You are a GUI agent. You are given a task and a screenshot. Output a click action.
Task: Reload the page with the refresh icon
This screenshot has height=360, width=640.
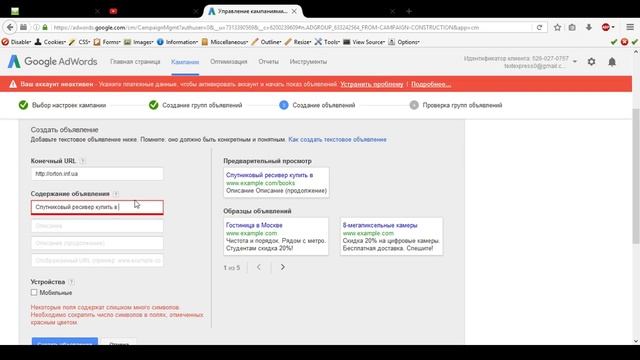pyautogui.click(x=539, y=27)
